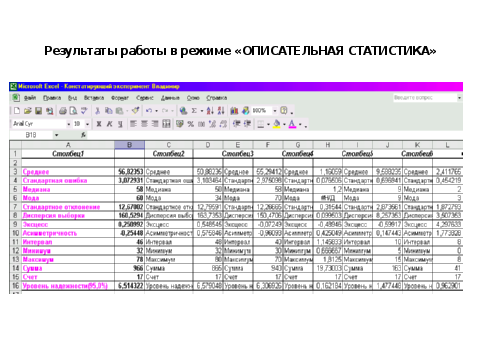Click the thousands separator format icon
Screen dimensions: 480x360
(201, 124)
